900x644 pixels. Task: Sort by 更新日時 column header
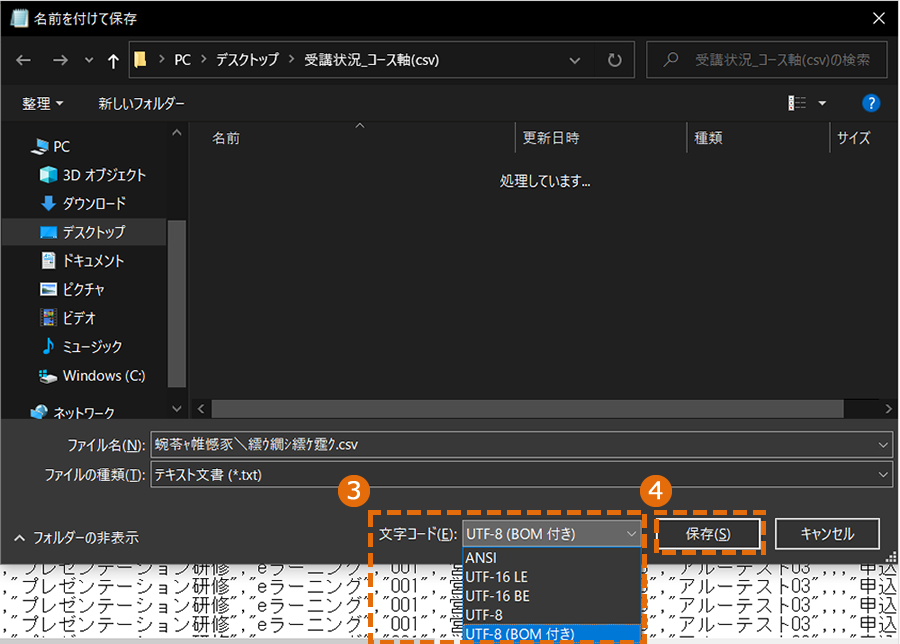pyautogui.click(x=551, y=138)
